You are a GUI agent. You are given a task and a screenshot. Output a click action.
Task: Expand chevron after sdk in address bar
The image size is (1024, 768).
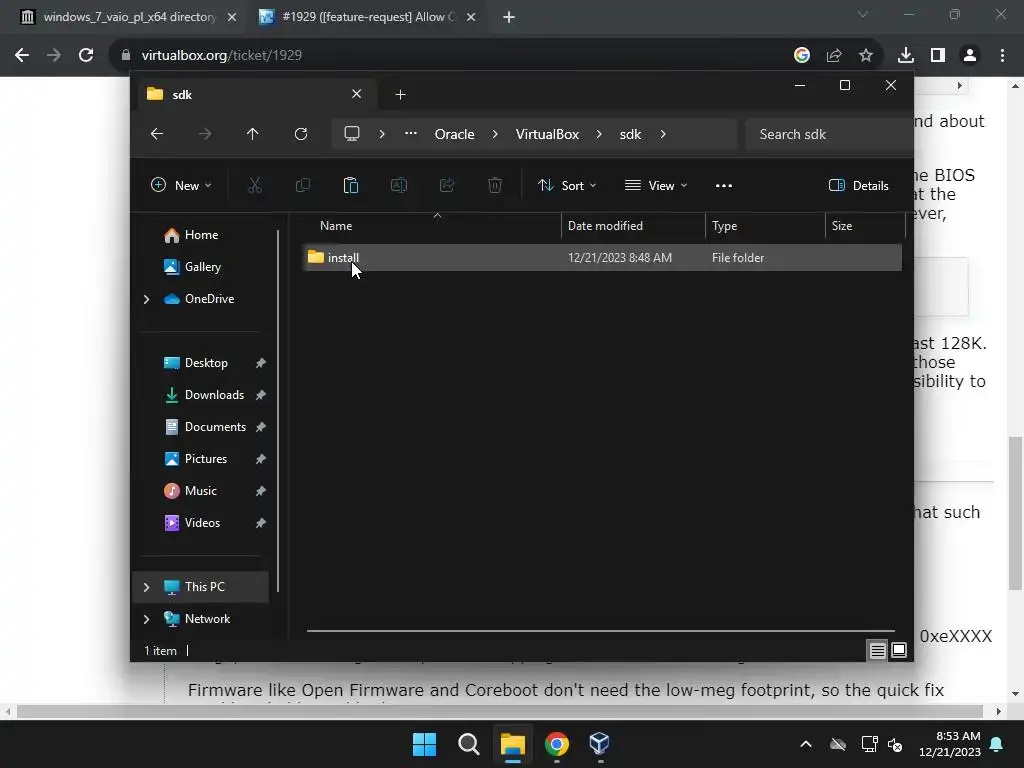tap(663, 134)
